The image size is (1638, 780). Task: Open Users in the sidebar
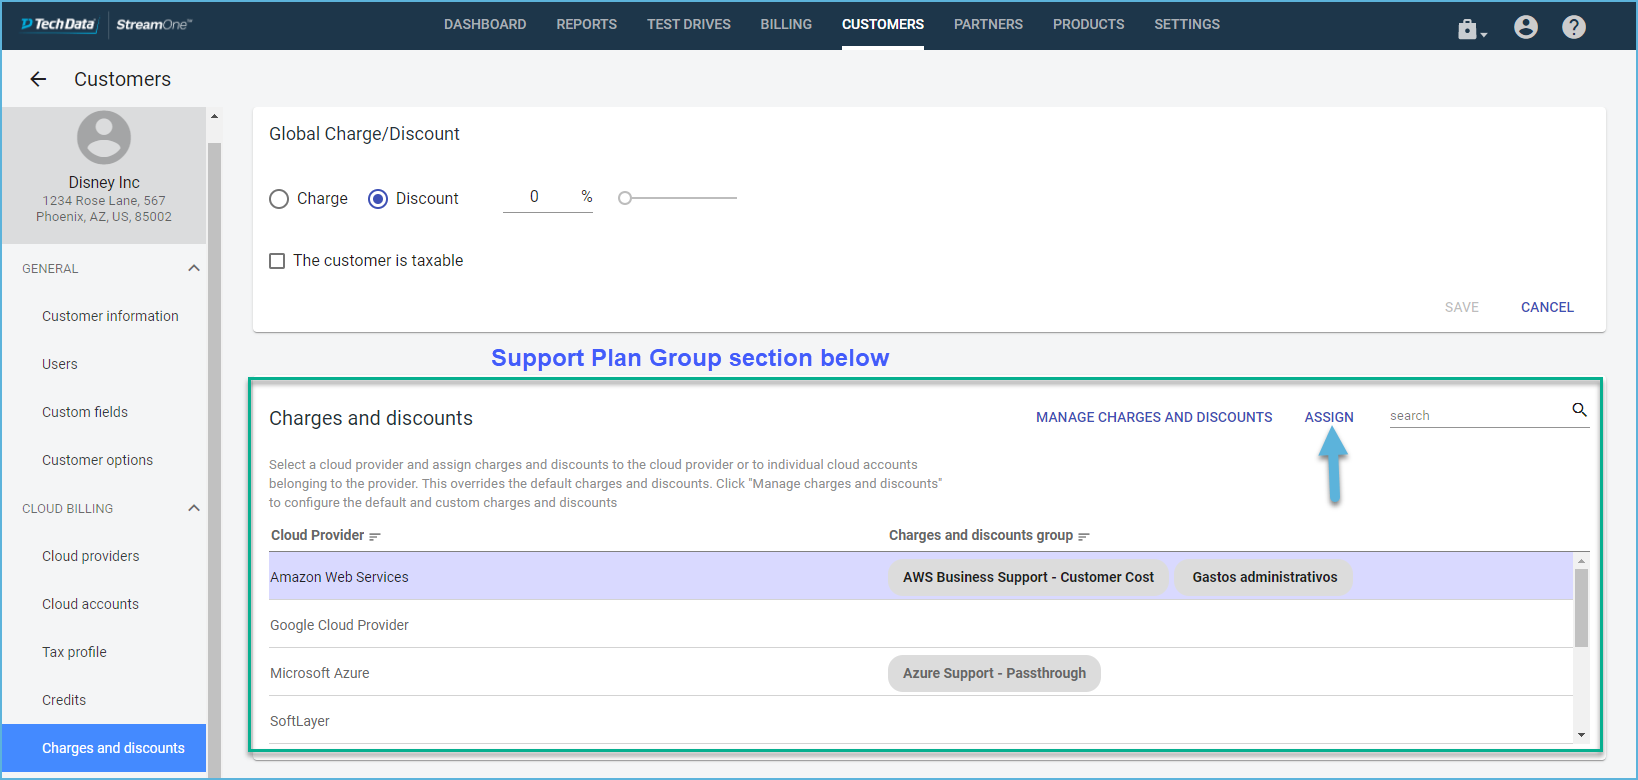[x=60, y=364]
